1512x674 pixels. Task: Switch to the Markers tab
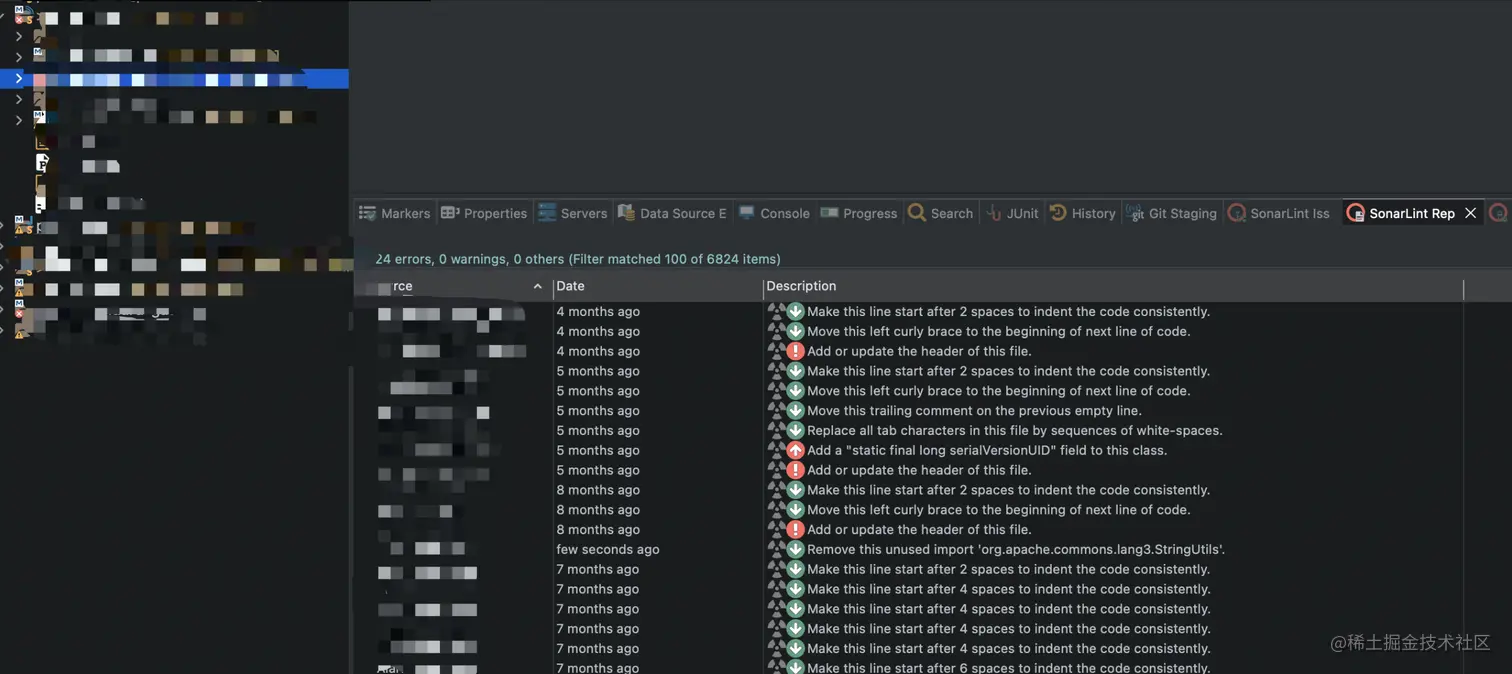395,213
